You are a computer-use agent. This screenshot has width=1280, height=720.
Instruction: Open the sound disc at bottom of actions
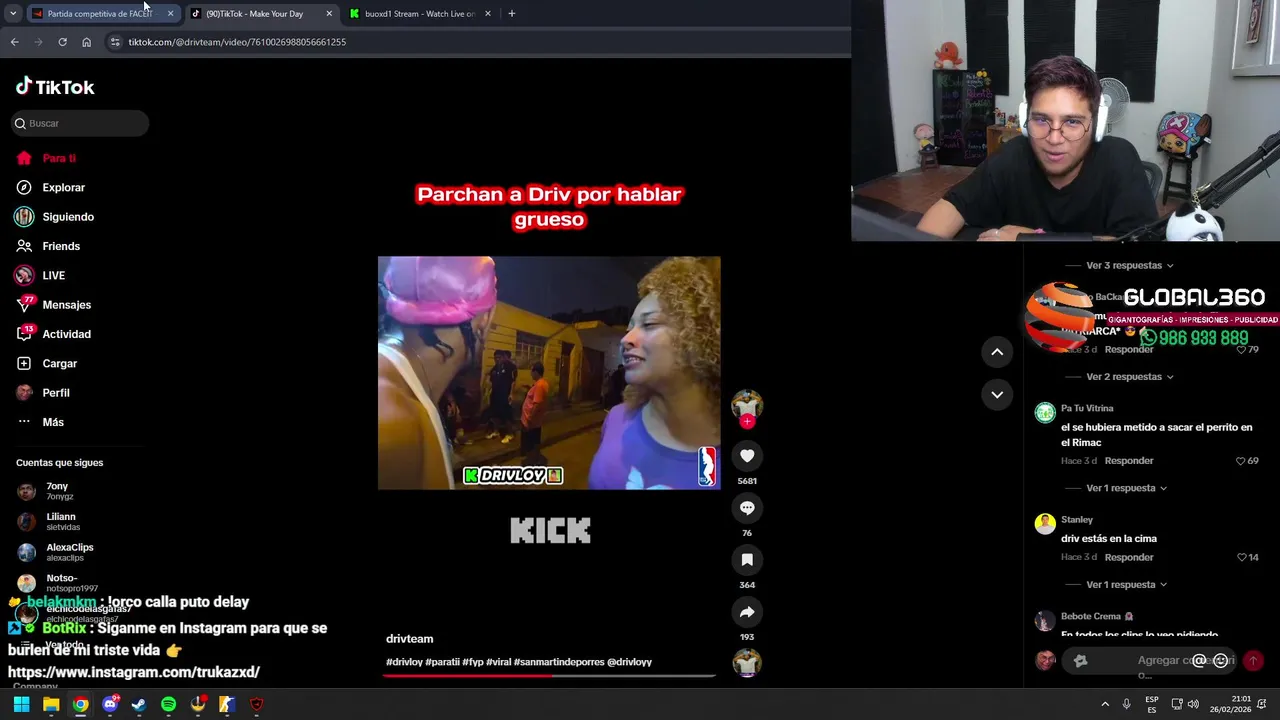coord(747,663)
